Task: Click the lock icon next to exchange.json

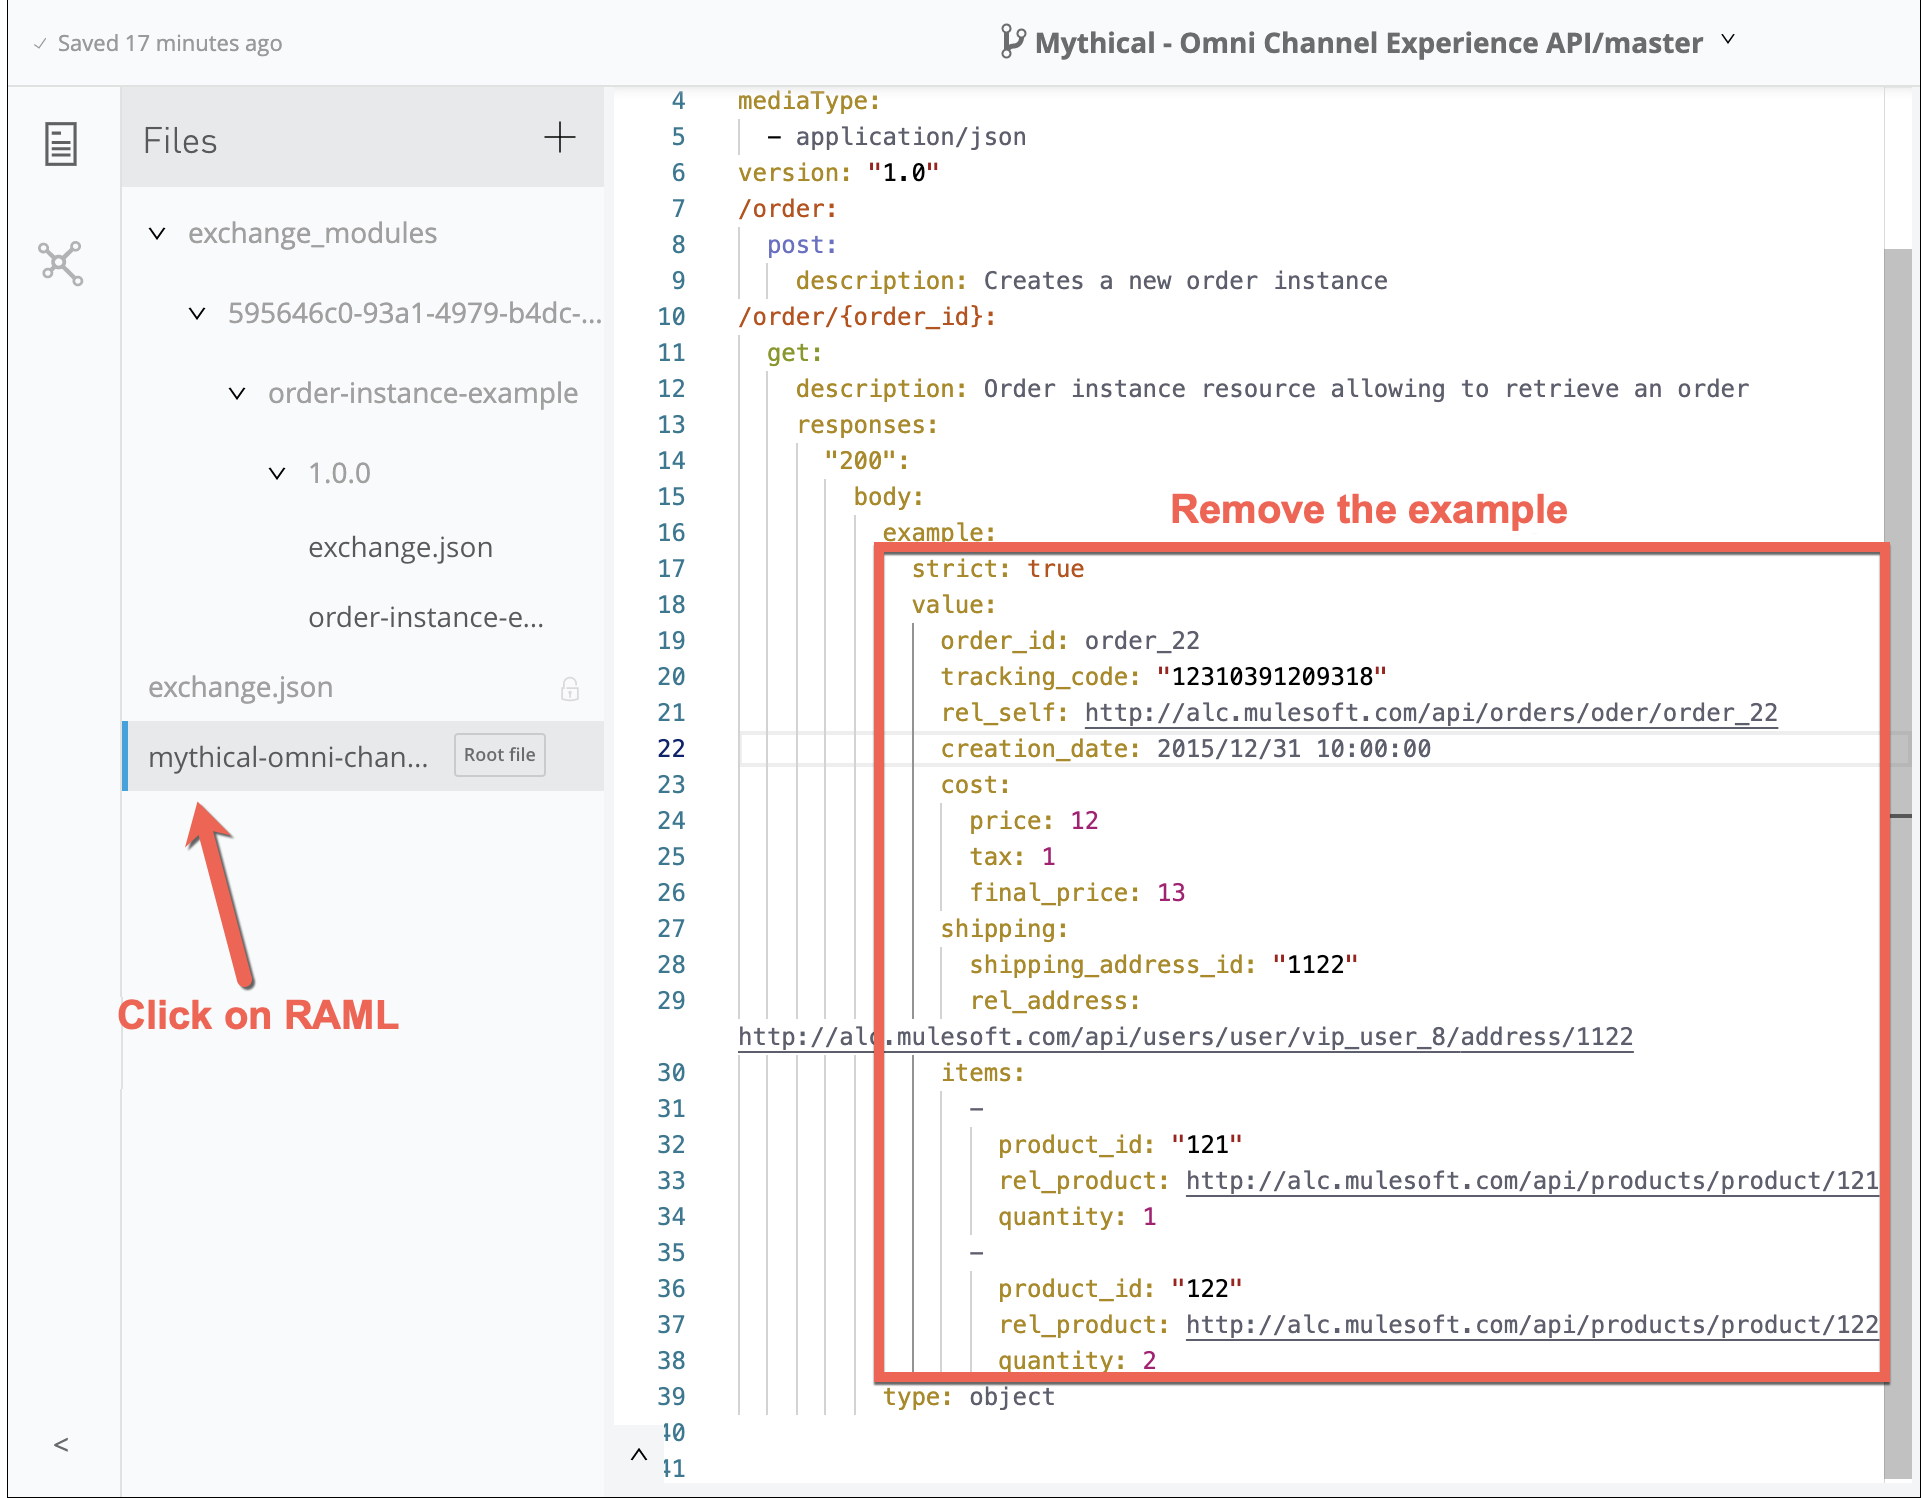Action: pos(570,689)
